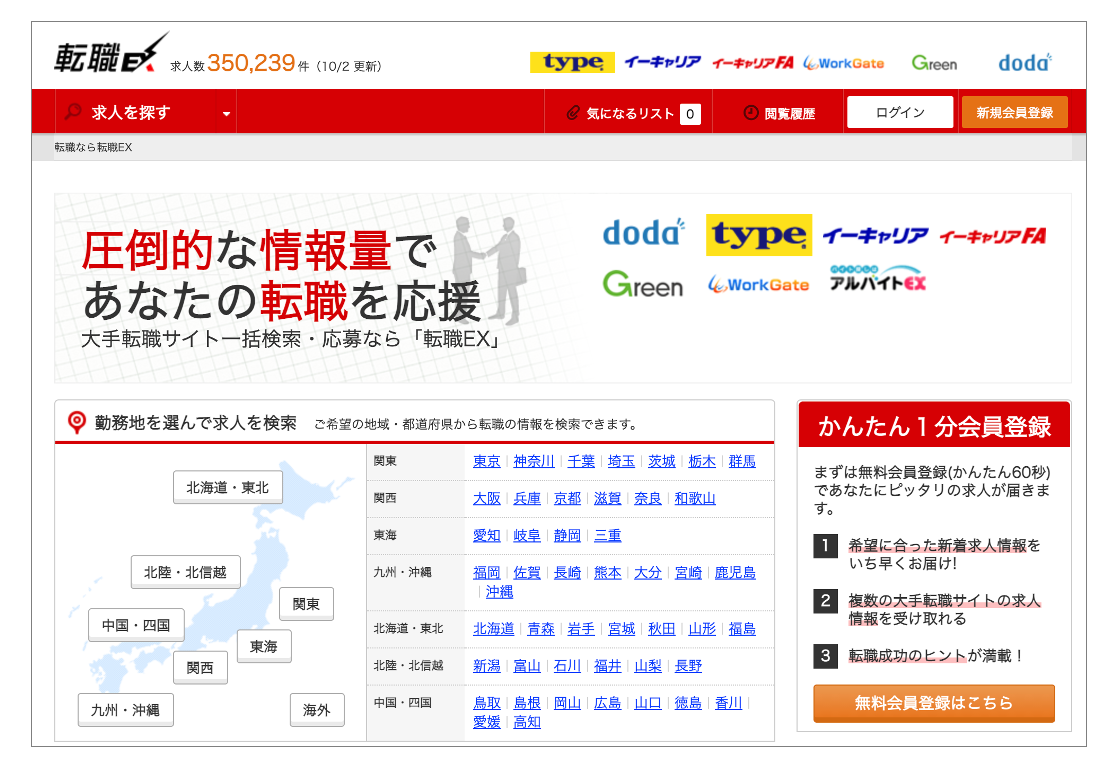Open the 福島 prefecture link
The image size is (1118, 774).
[x=742, y=629]
